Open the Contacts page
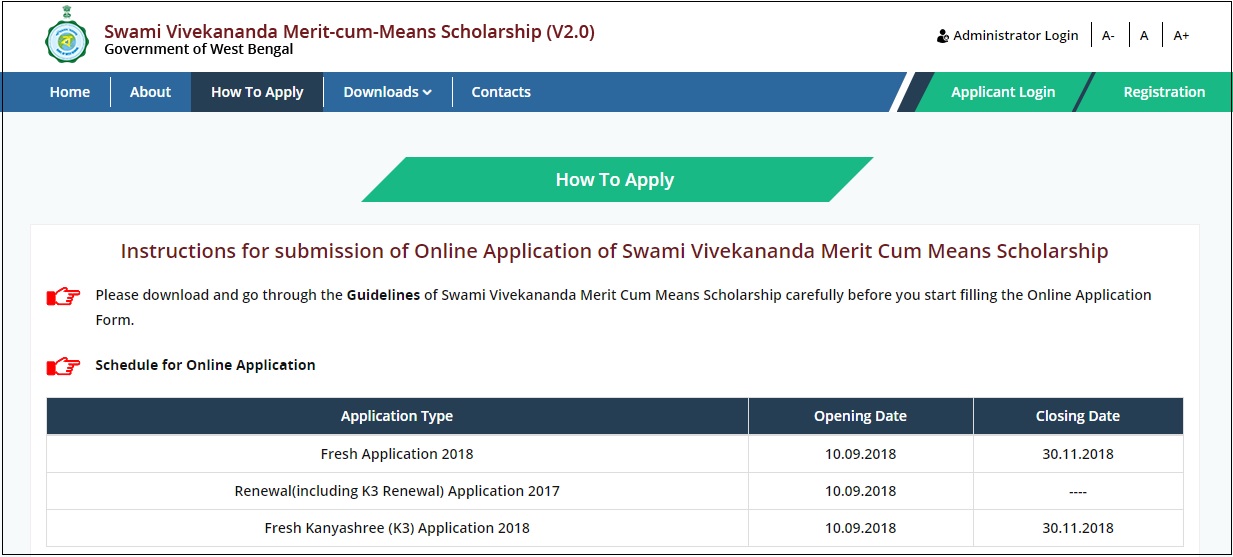Image resolution: width=1233 pixels, height=557 pixels. (x=501, y=92)
